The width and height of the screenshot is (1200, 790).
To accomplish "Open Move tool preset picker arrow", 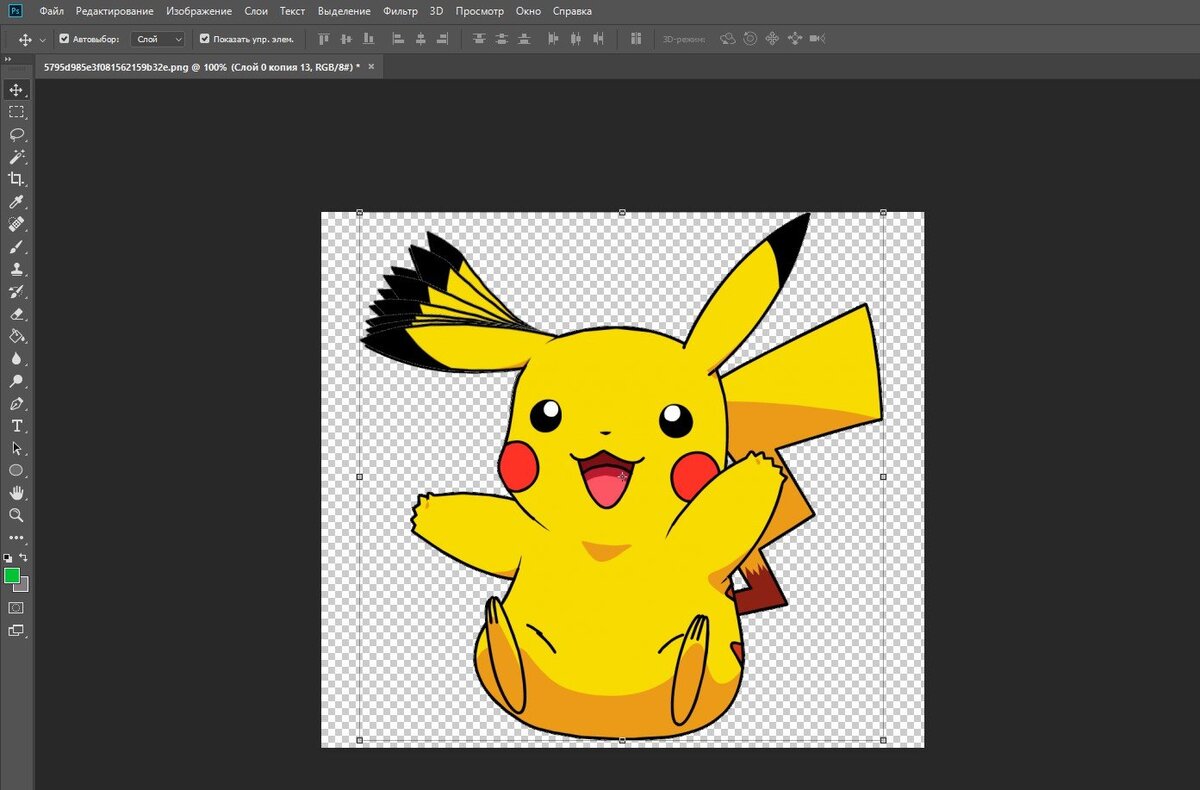I will click(x=42, y=39).
